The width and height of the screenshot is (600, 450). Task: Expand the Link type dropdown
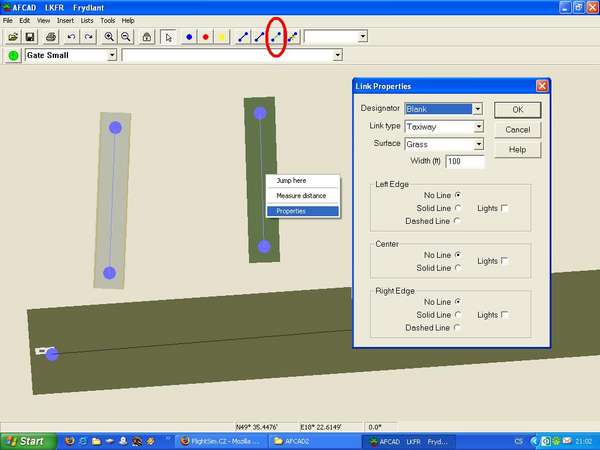(478, 127)
